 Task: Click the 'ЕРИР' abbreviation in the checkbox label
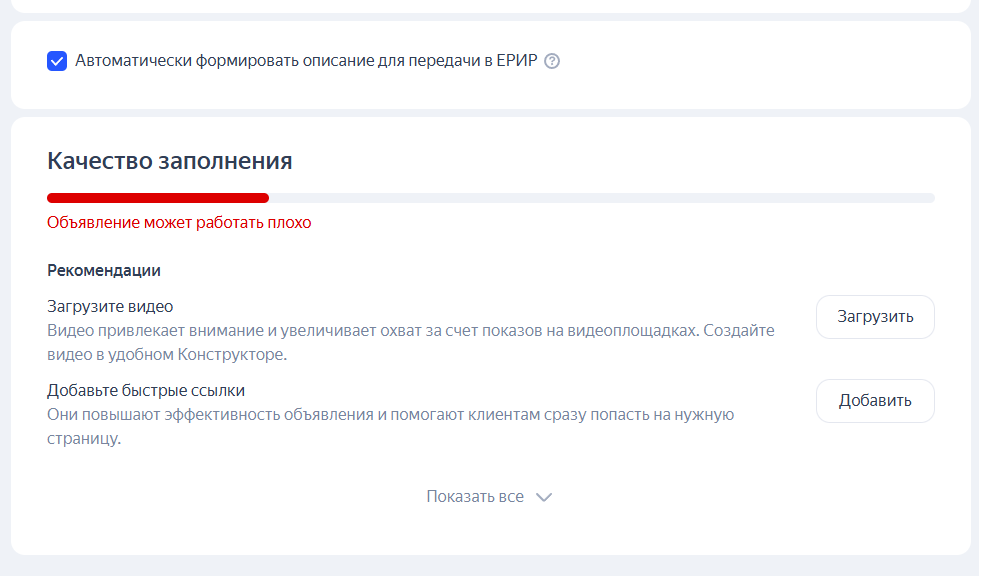pyautogui.click(x=516, y=61)
